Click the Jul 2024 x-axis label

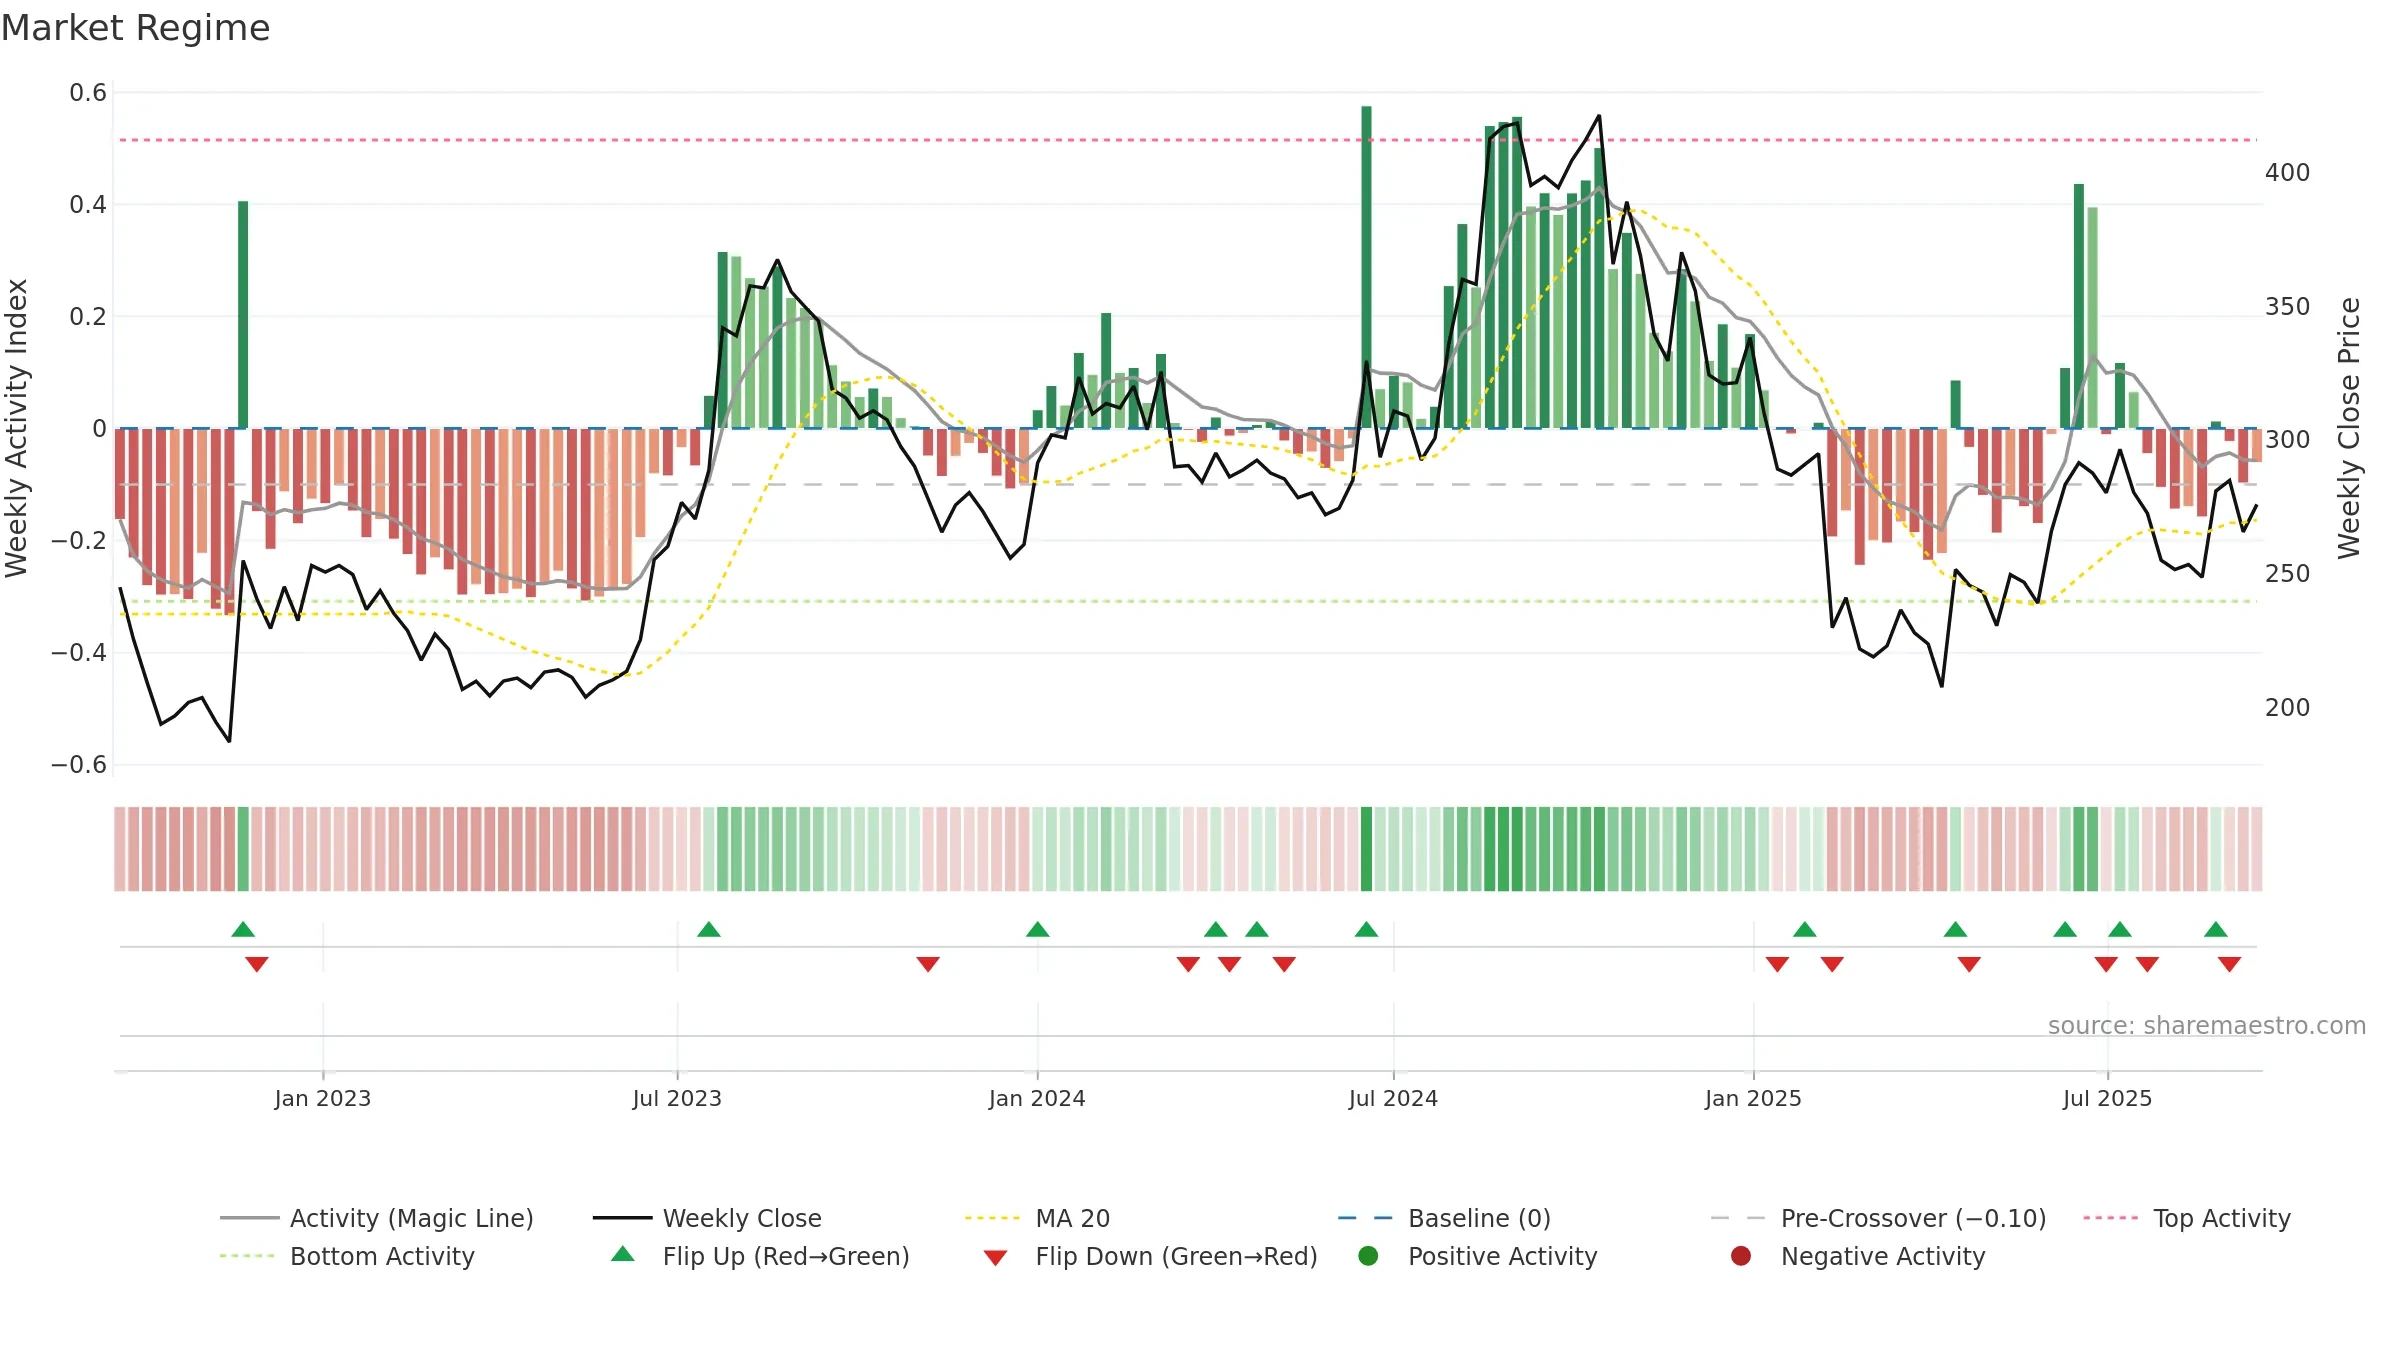point(1393,1098)
